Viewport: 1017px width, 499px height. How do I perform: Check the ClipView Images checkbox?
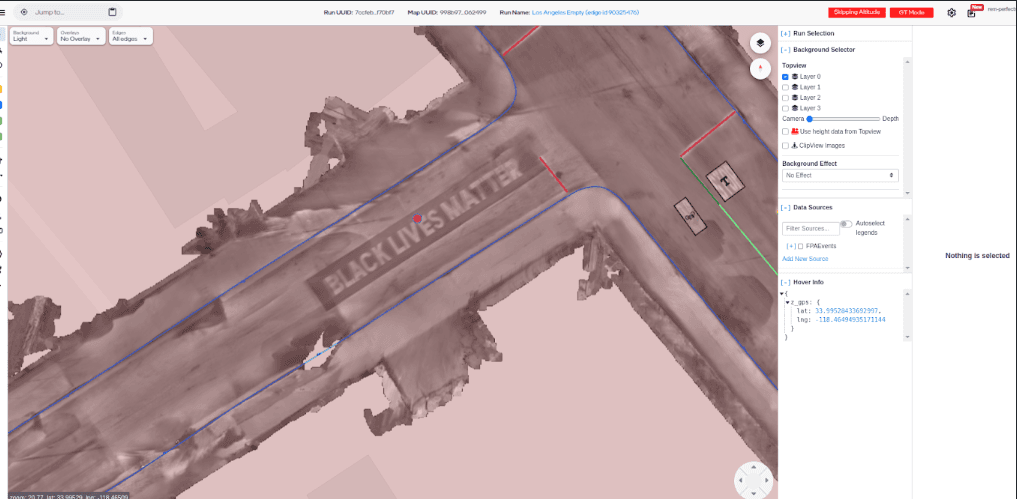[x=785, y=145]
